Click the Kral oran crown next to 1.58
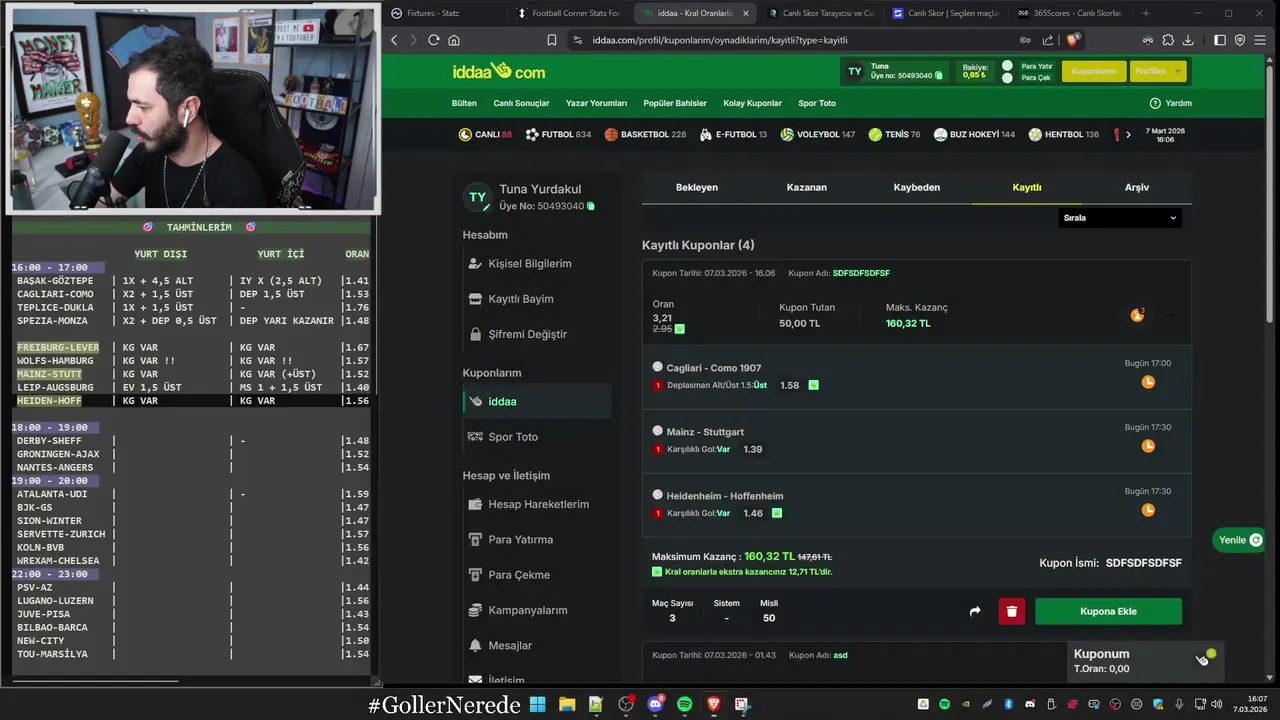This screenshot has height=720, width=1280. tap(813, 385)
